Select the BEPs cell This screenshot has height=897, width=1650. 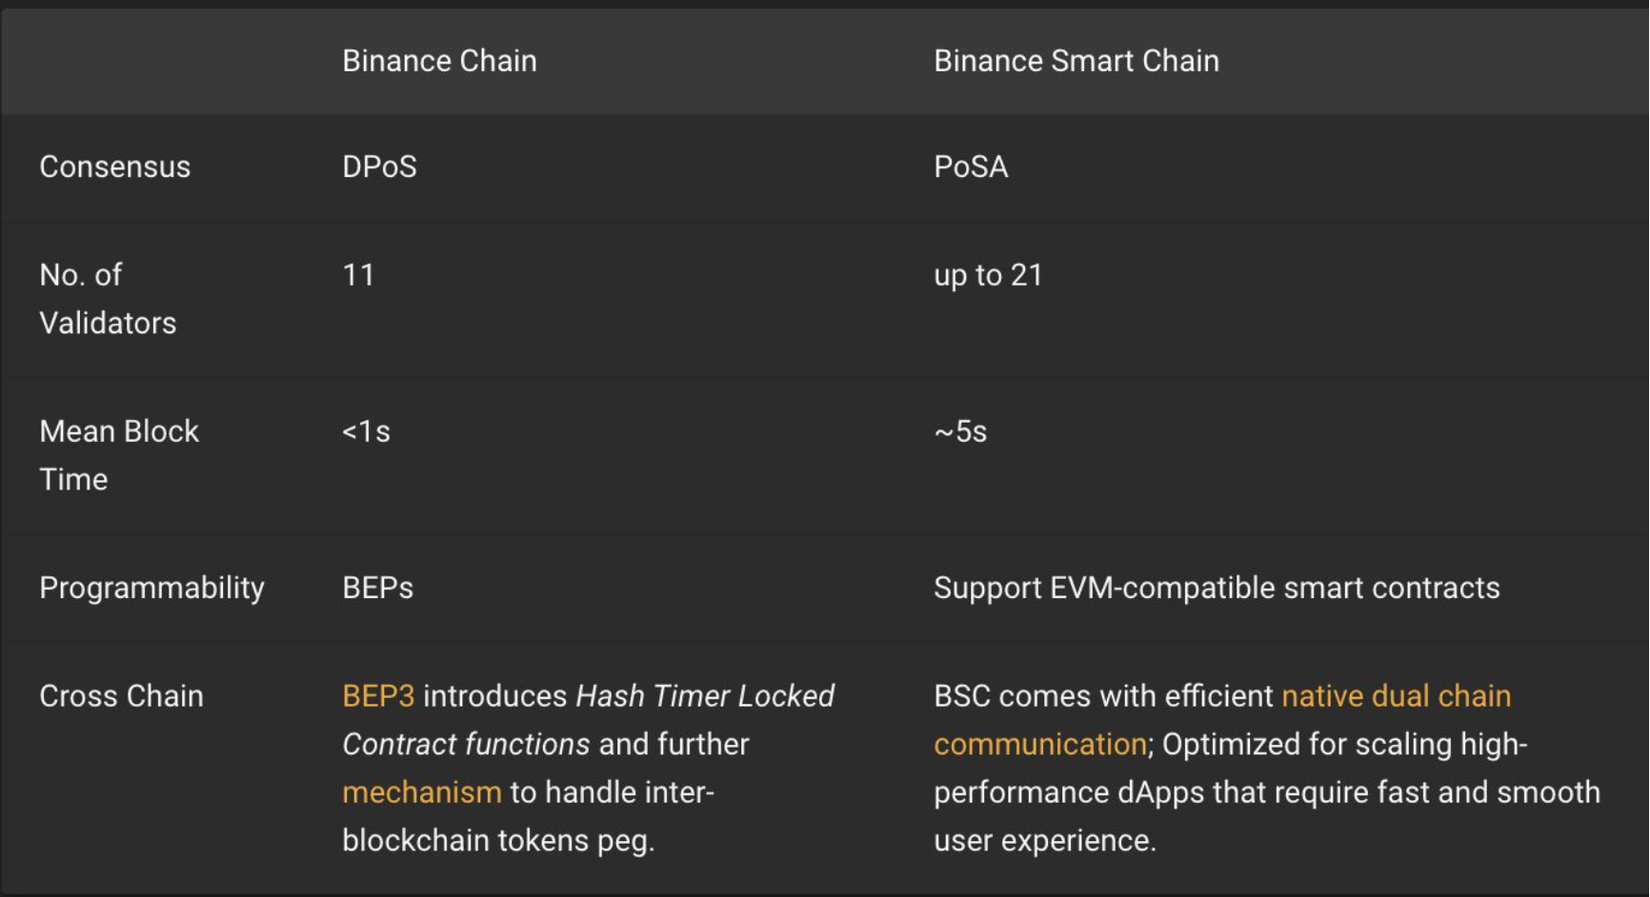[x=377, y=588]
